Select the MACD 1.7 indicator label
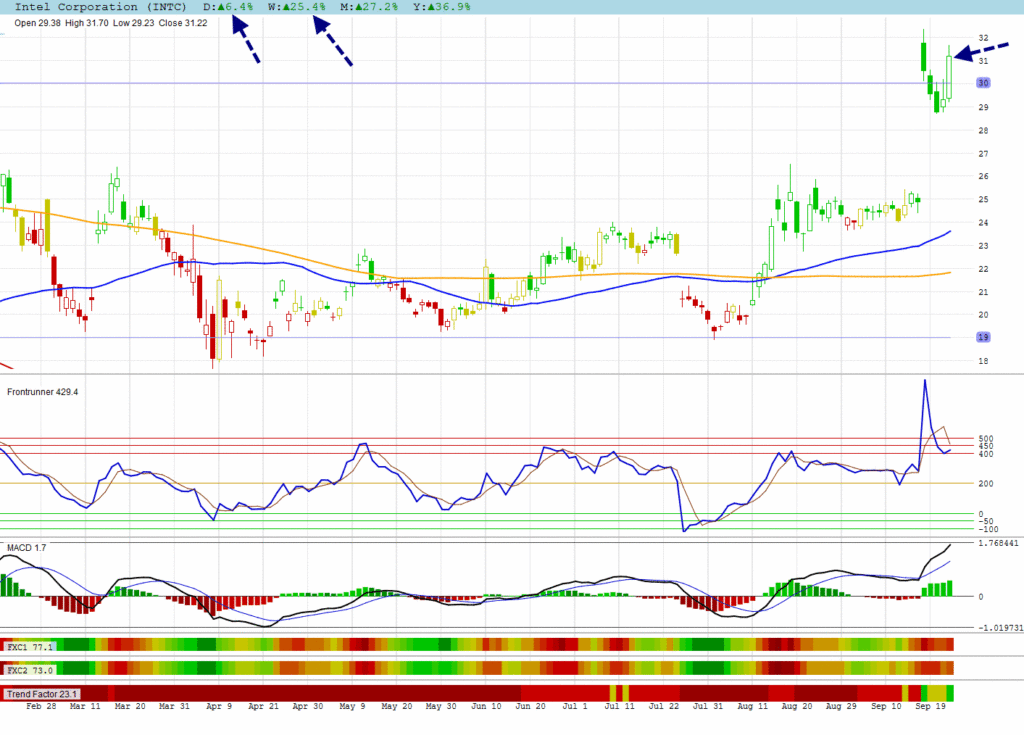The height and width of the screenshot is (735, 1024). (27, 548)
